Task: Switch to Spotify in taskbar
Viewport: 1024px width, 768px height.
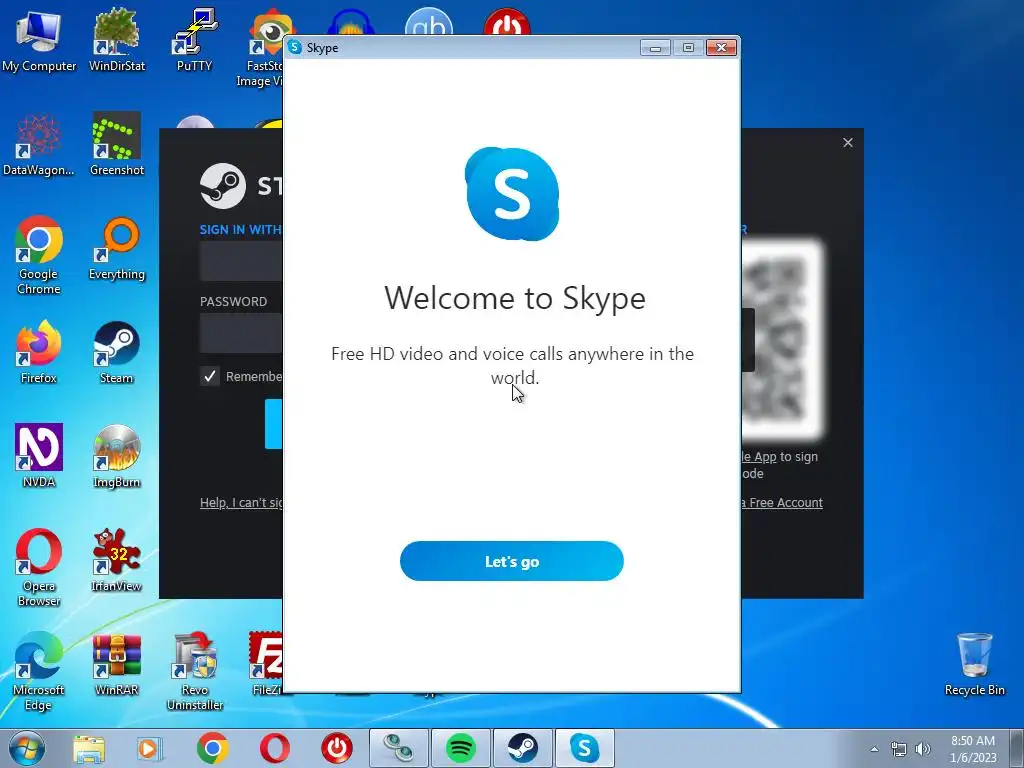Action: [461, 748]
